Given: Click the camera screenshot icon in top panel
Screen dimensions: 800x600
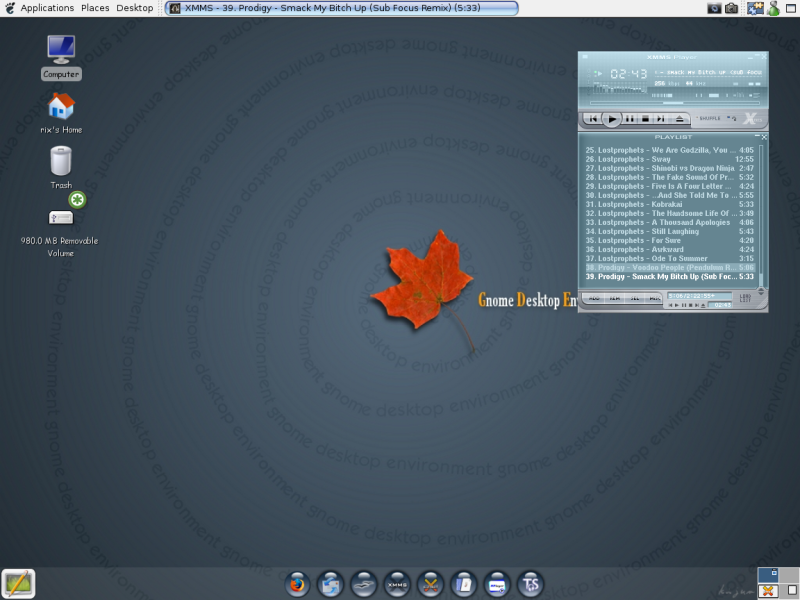Looking at the screenshot, I should [731, 8].
